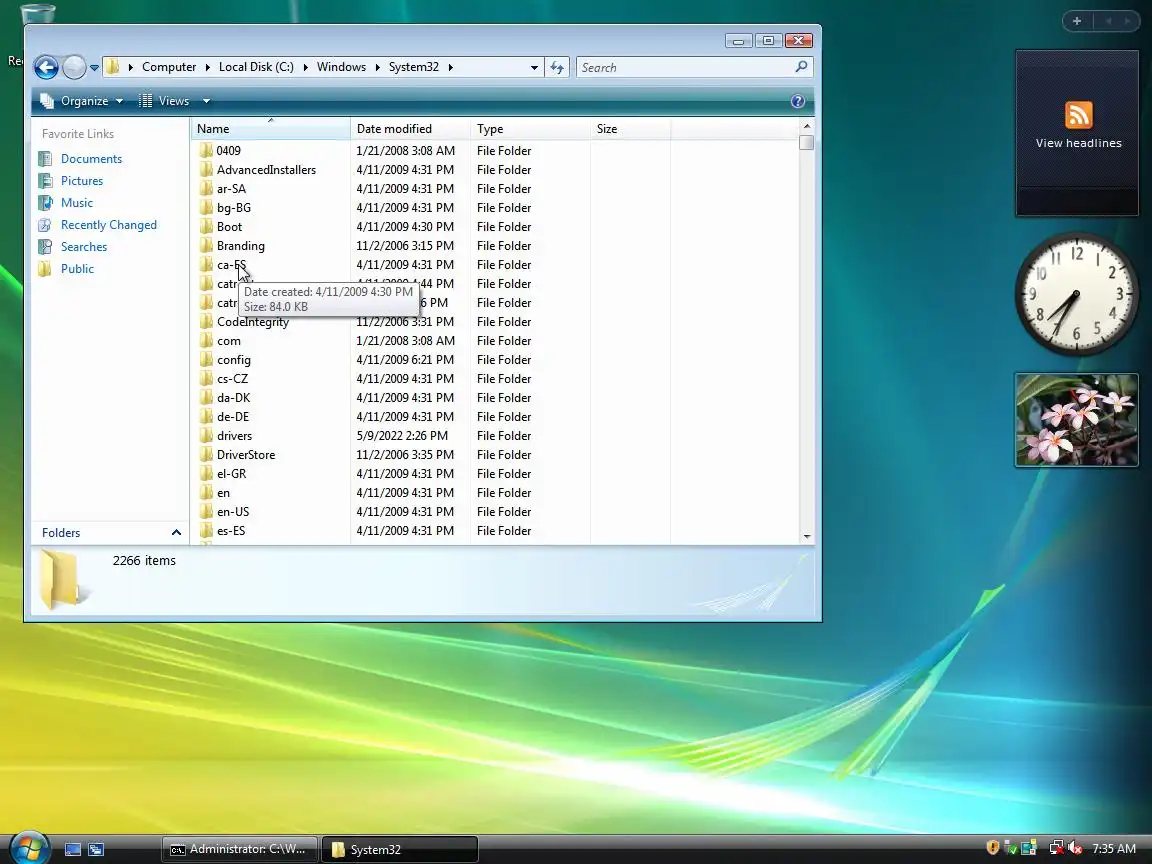The width and height of the screenshot is (1152, 864).
Task: Select the com folder icon
Action: tap(206, 341)
